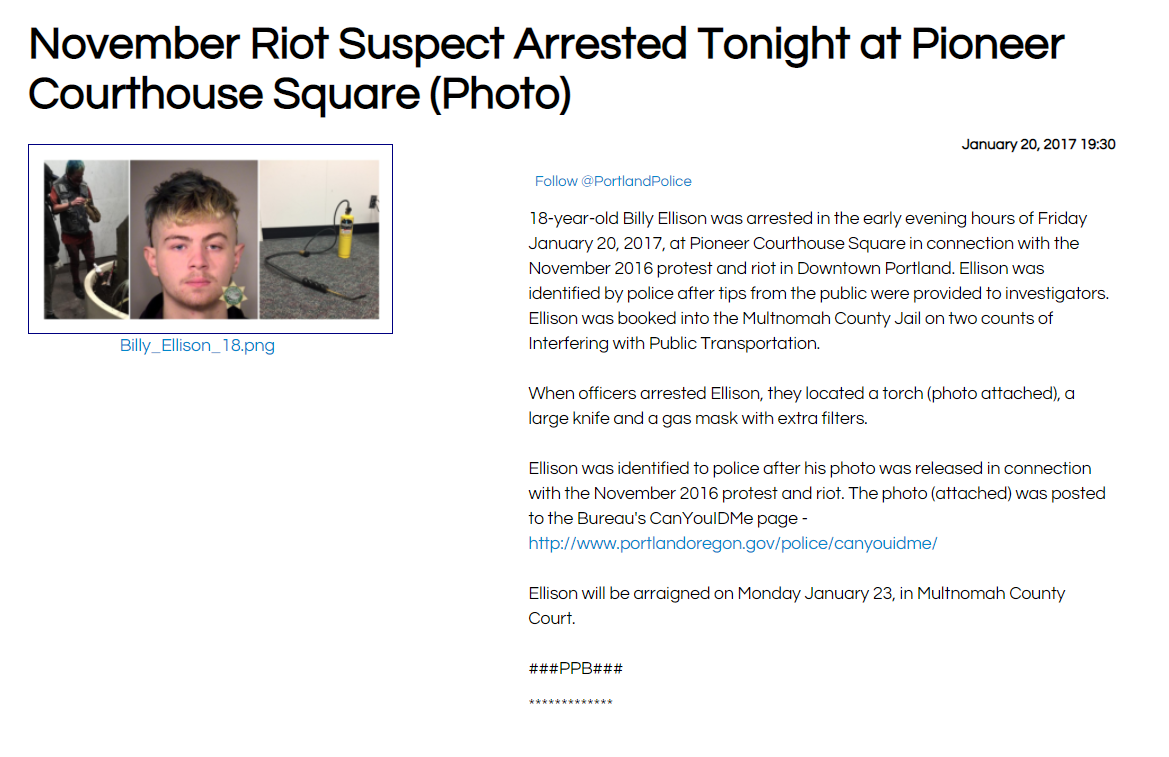Click "(Photo)" at the end of the headline
Viewport: 1169px width, 757px height.
[x=506, y=94]
